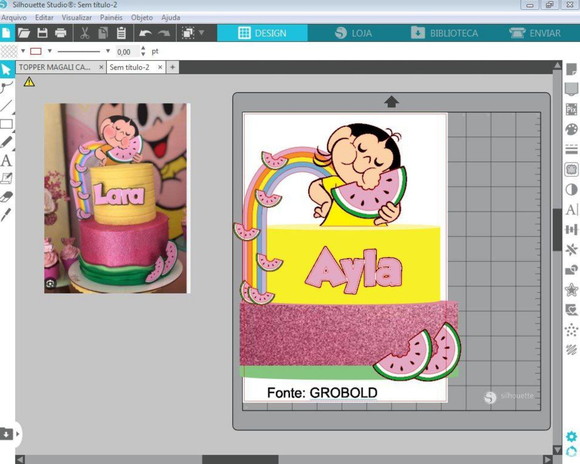This screenshot has width=580, height=464.
Task: Open the Fill color palette panel
Action: [x=571, y=130]
